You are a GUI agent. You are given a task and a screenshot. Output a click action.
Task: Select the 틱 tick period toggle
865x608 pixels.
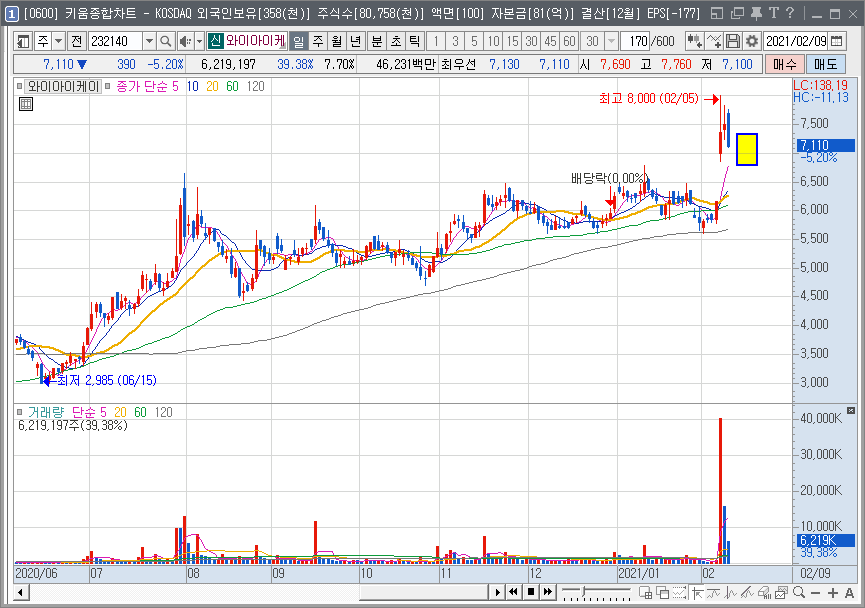click(x=414, y=41)
